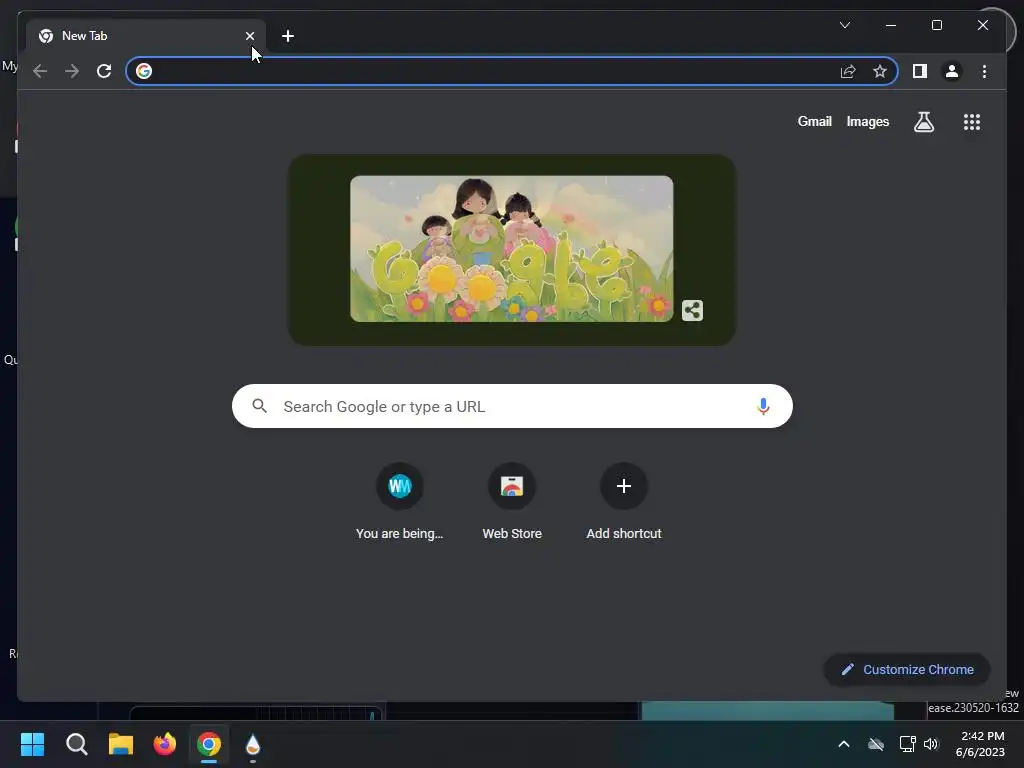Screen dimensions: 1024x768
Task: Click the OneDrive cloud tray icon
Action: point(876,744)
